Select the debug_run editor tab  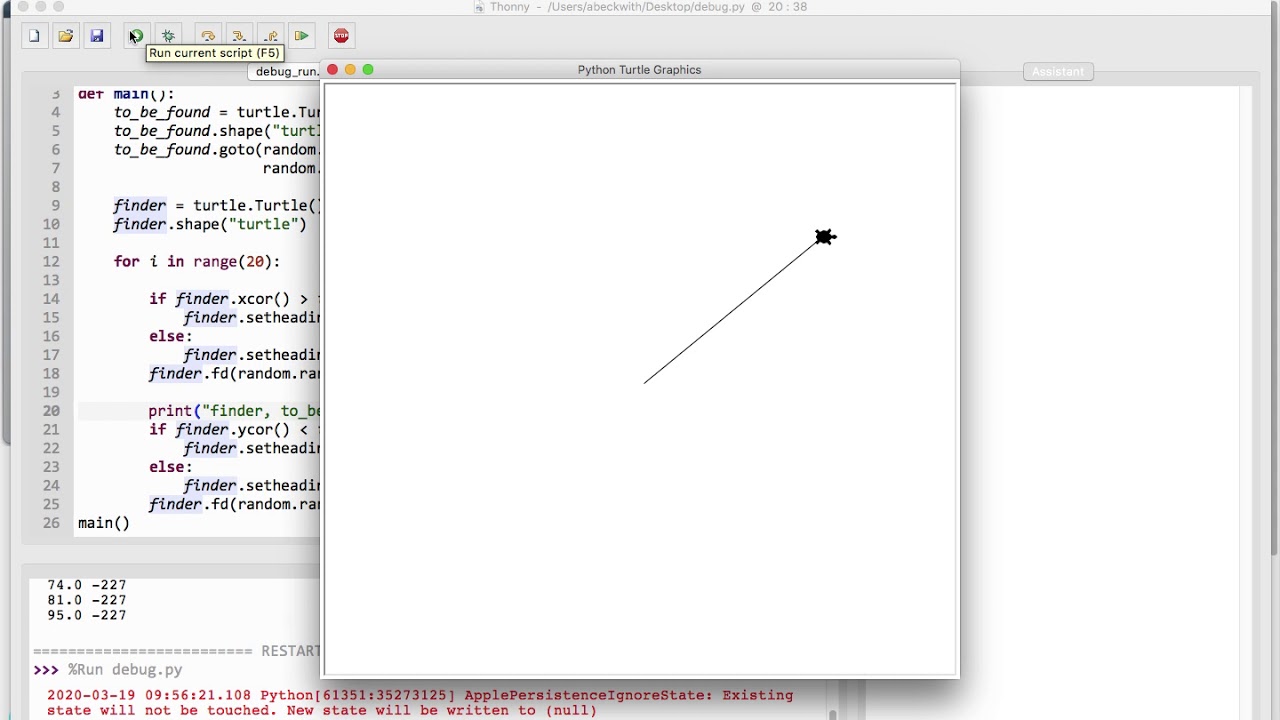(286, 72)
